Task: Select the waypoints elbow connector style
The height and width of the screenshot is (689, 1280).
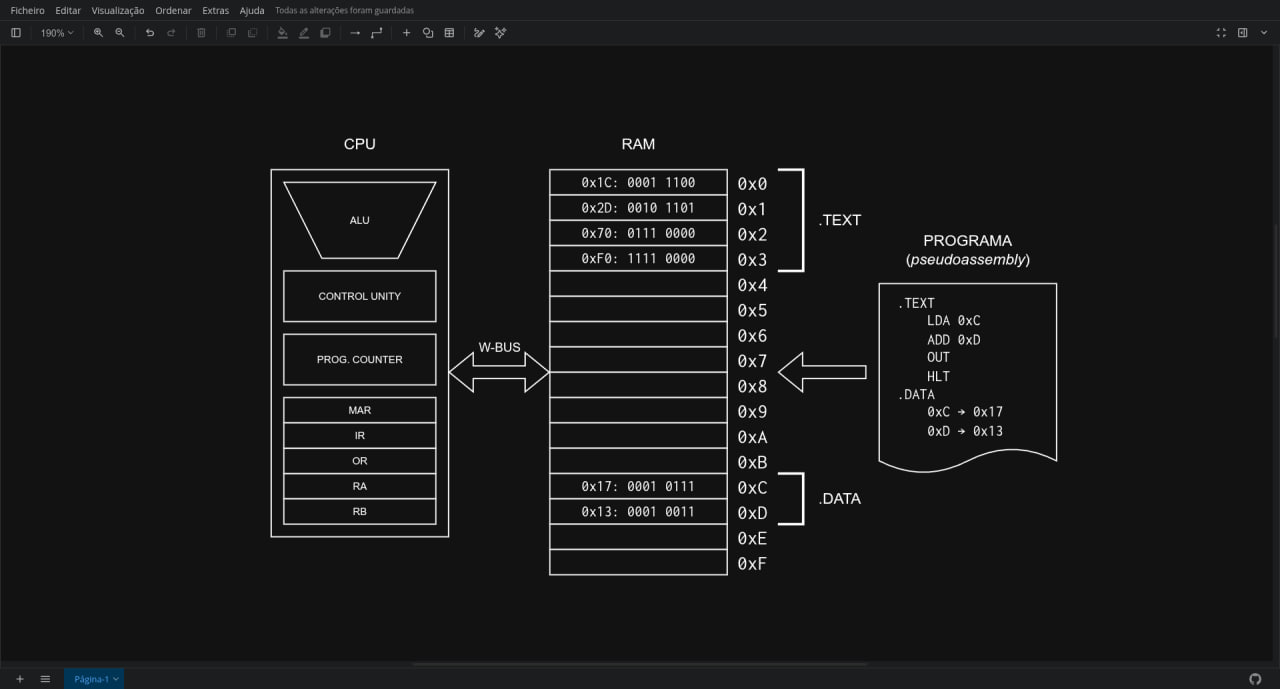Action: click(377, 33)
